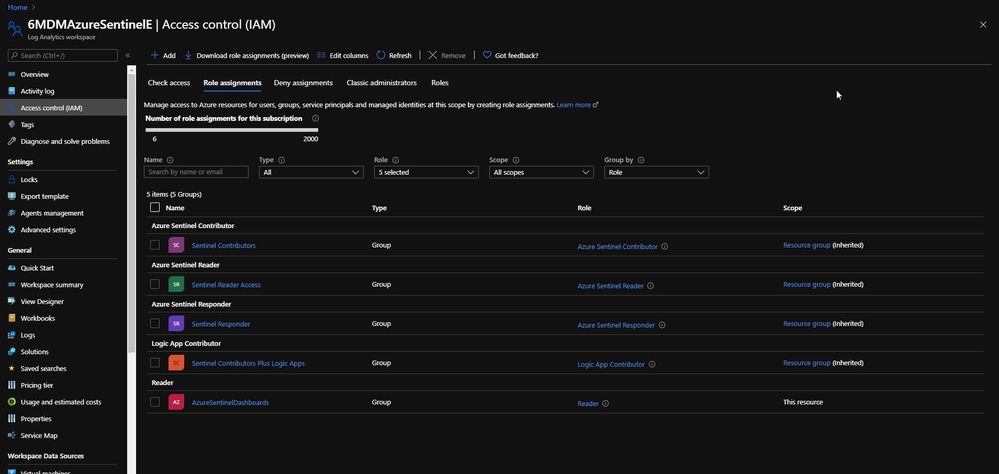This screenshot has width=999, height=474.
Task: Click the role assignments usage progress bar
Action: click(232, 130)
